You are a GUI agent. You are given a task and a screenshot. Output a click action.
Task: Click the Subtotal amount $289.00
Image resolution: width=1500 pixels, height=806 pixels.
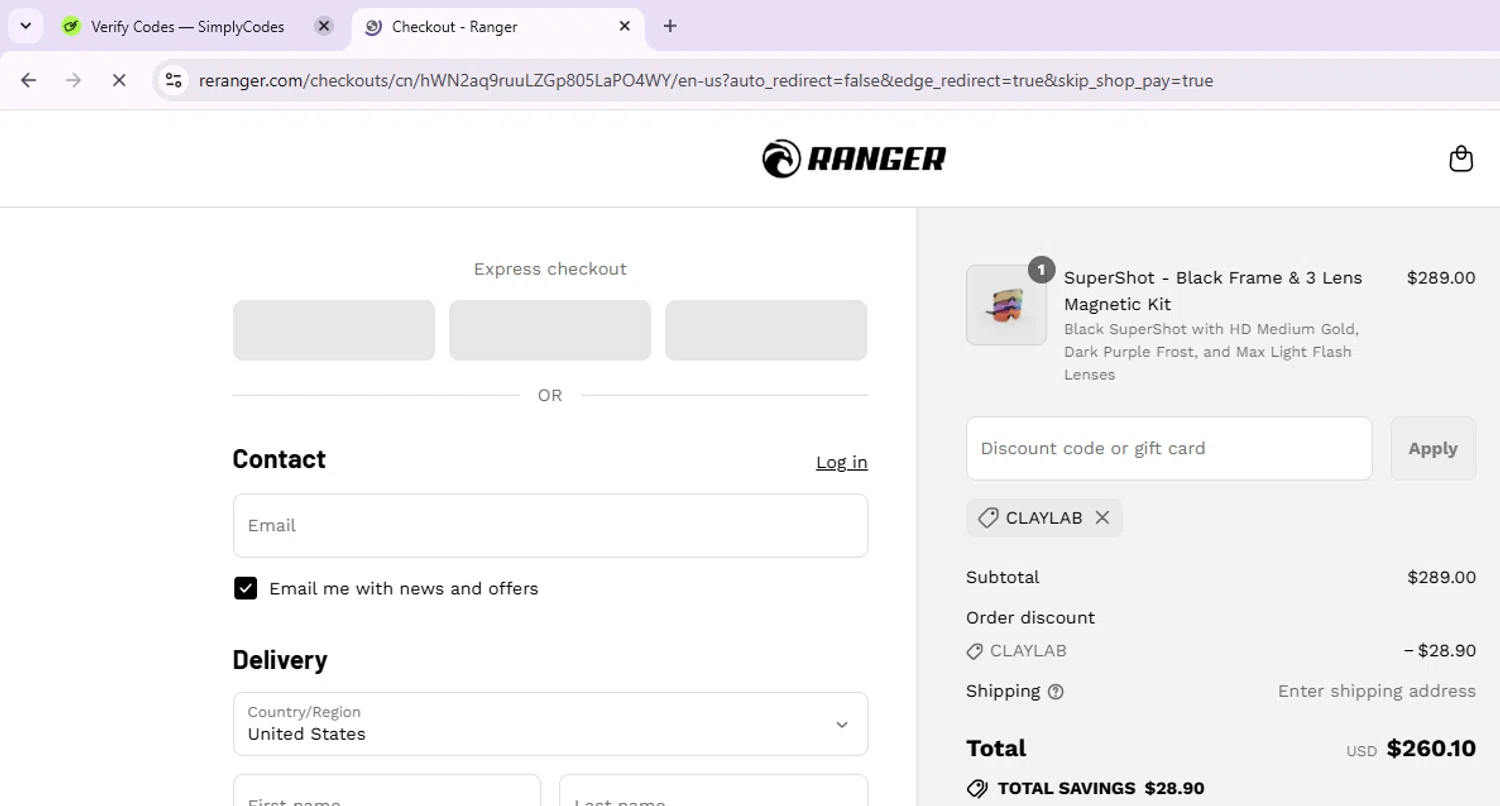pyautogui.click(x=1441, y=577)
